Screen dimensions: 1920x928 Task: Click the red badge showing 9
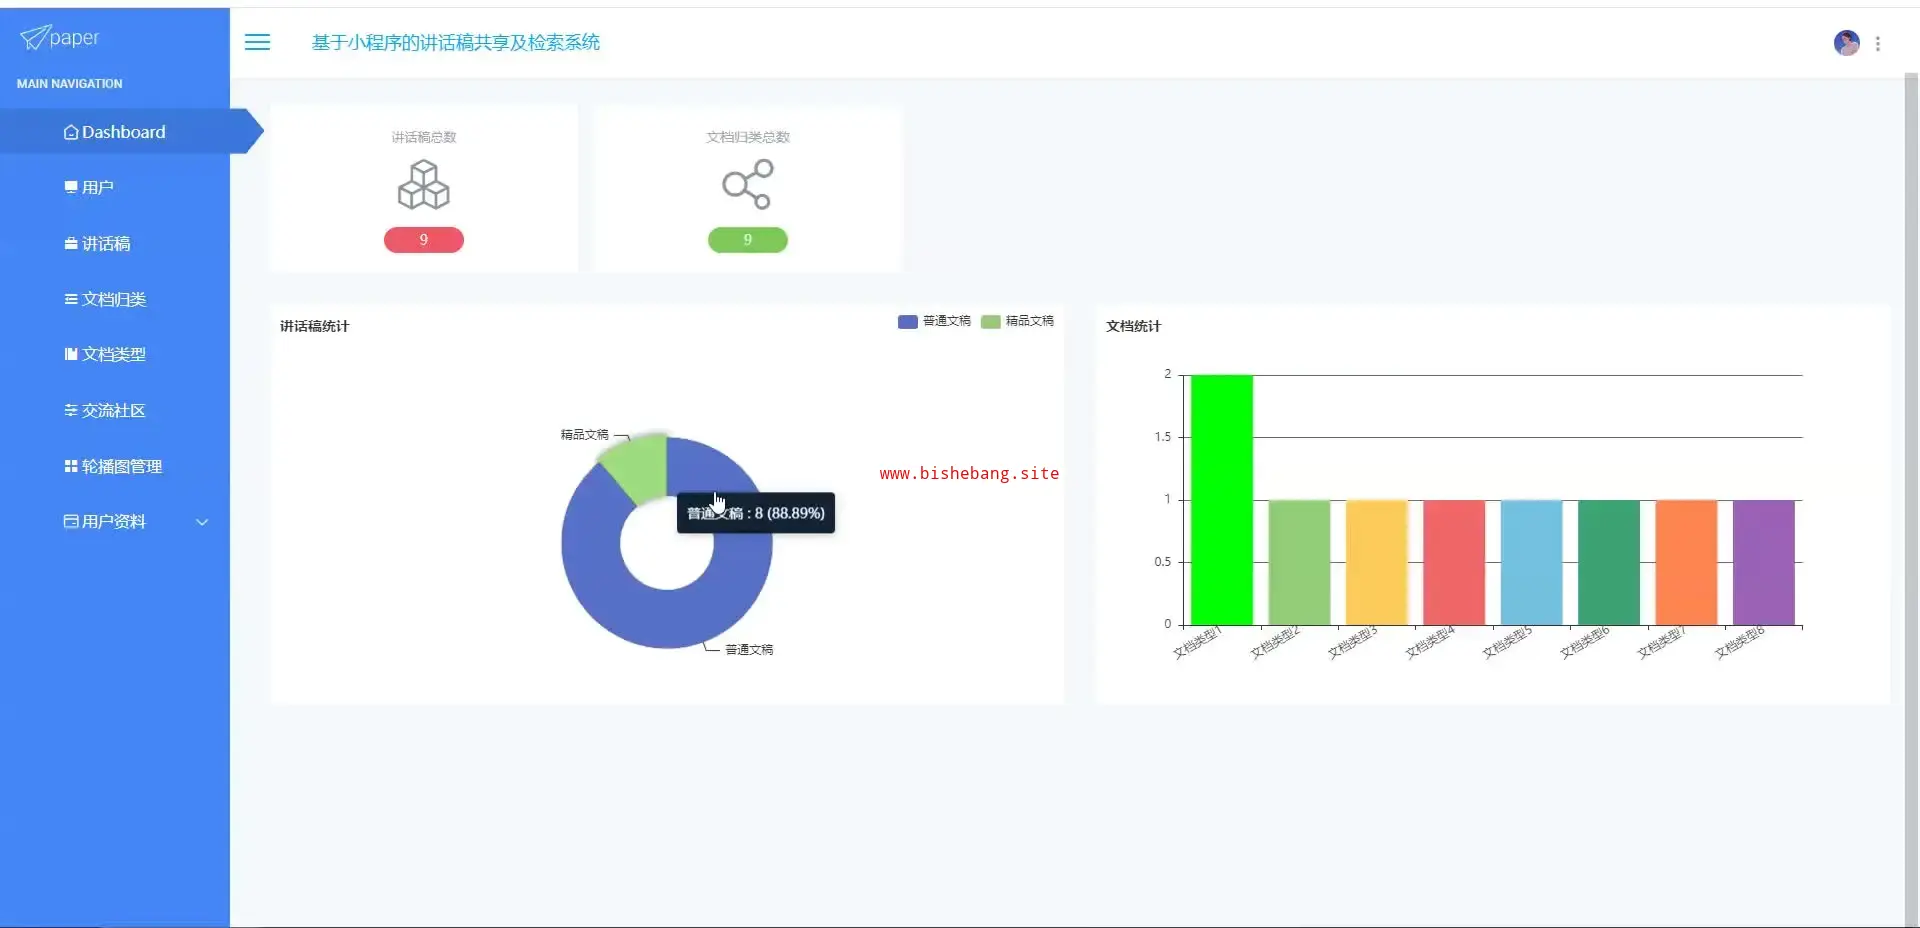pyautogui.click(x=424, y=240)
